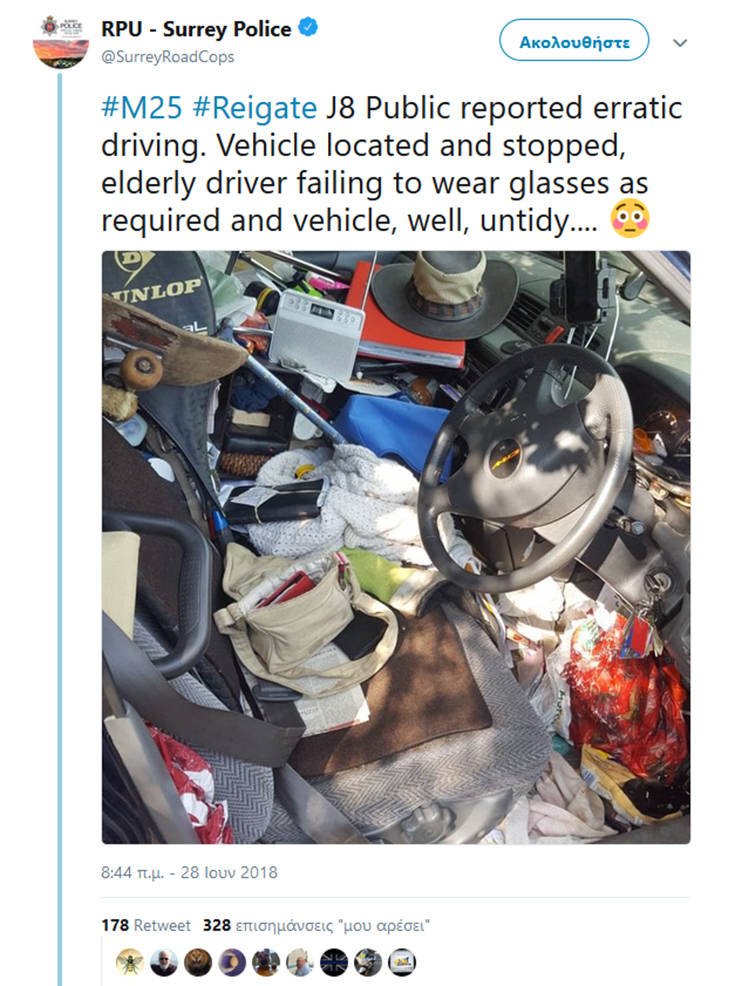Open the #M25 hashtag link

141,108
